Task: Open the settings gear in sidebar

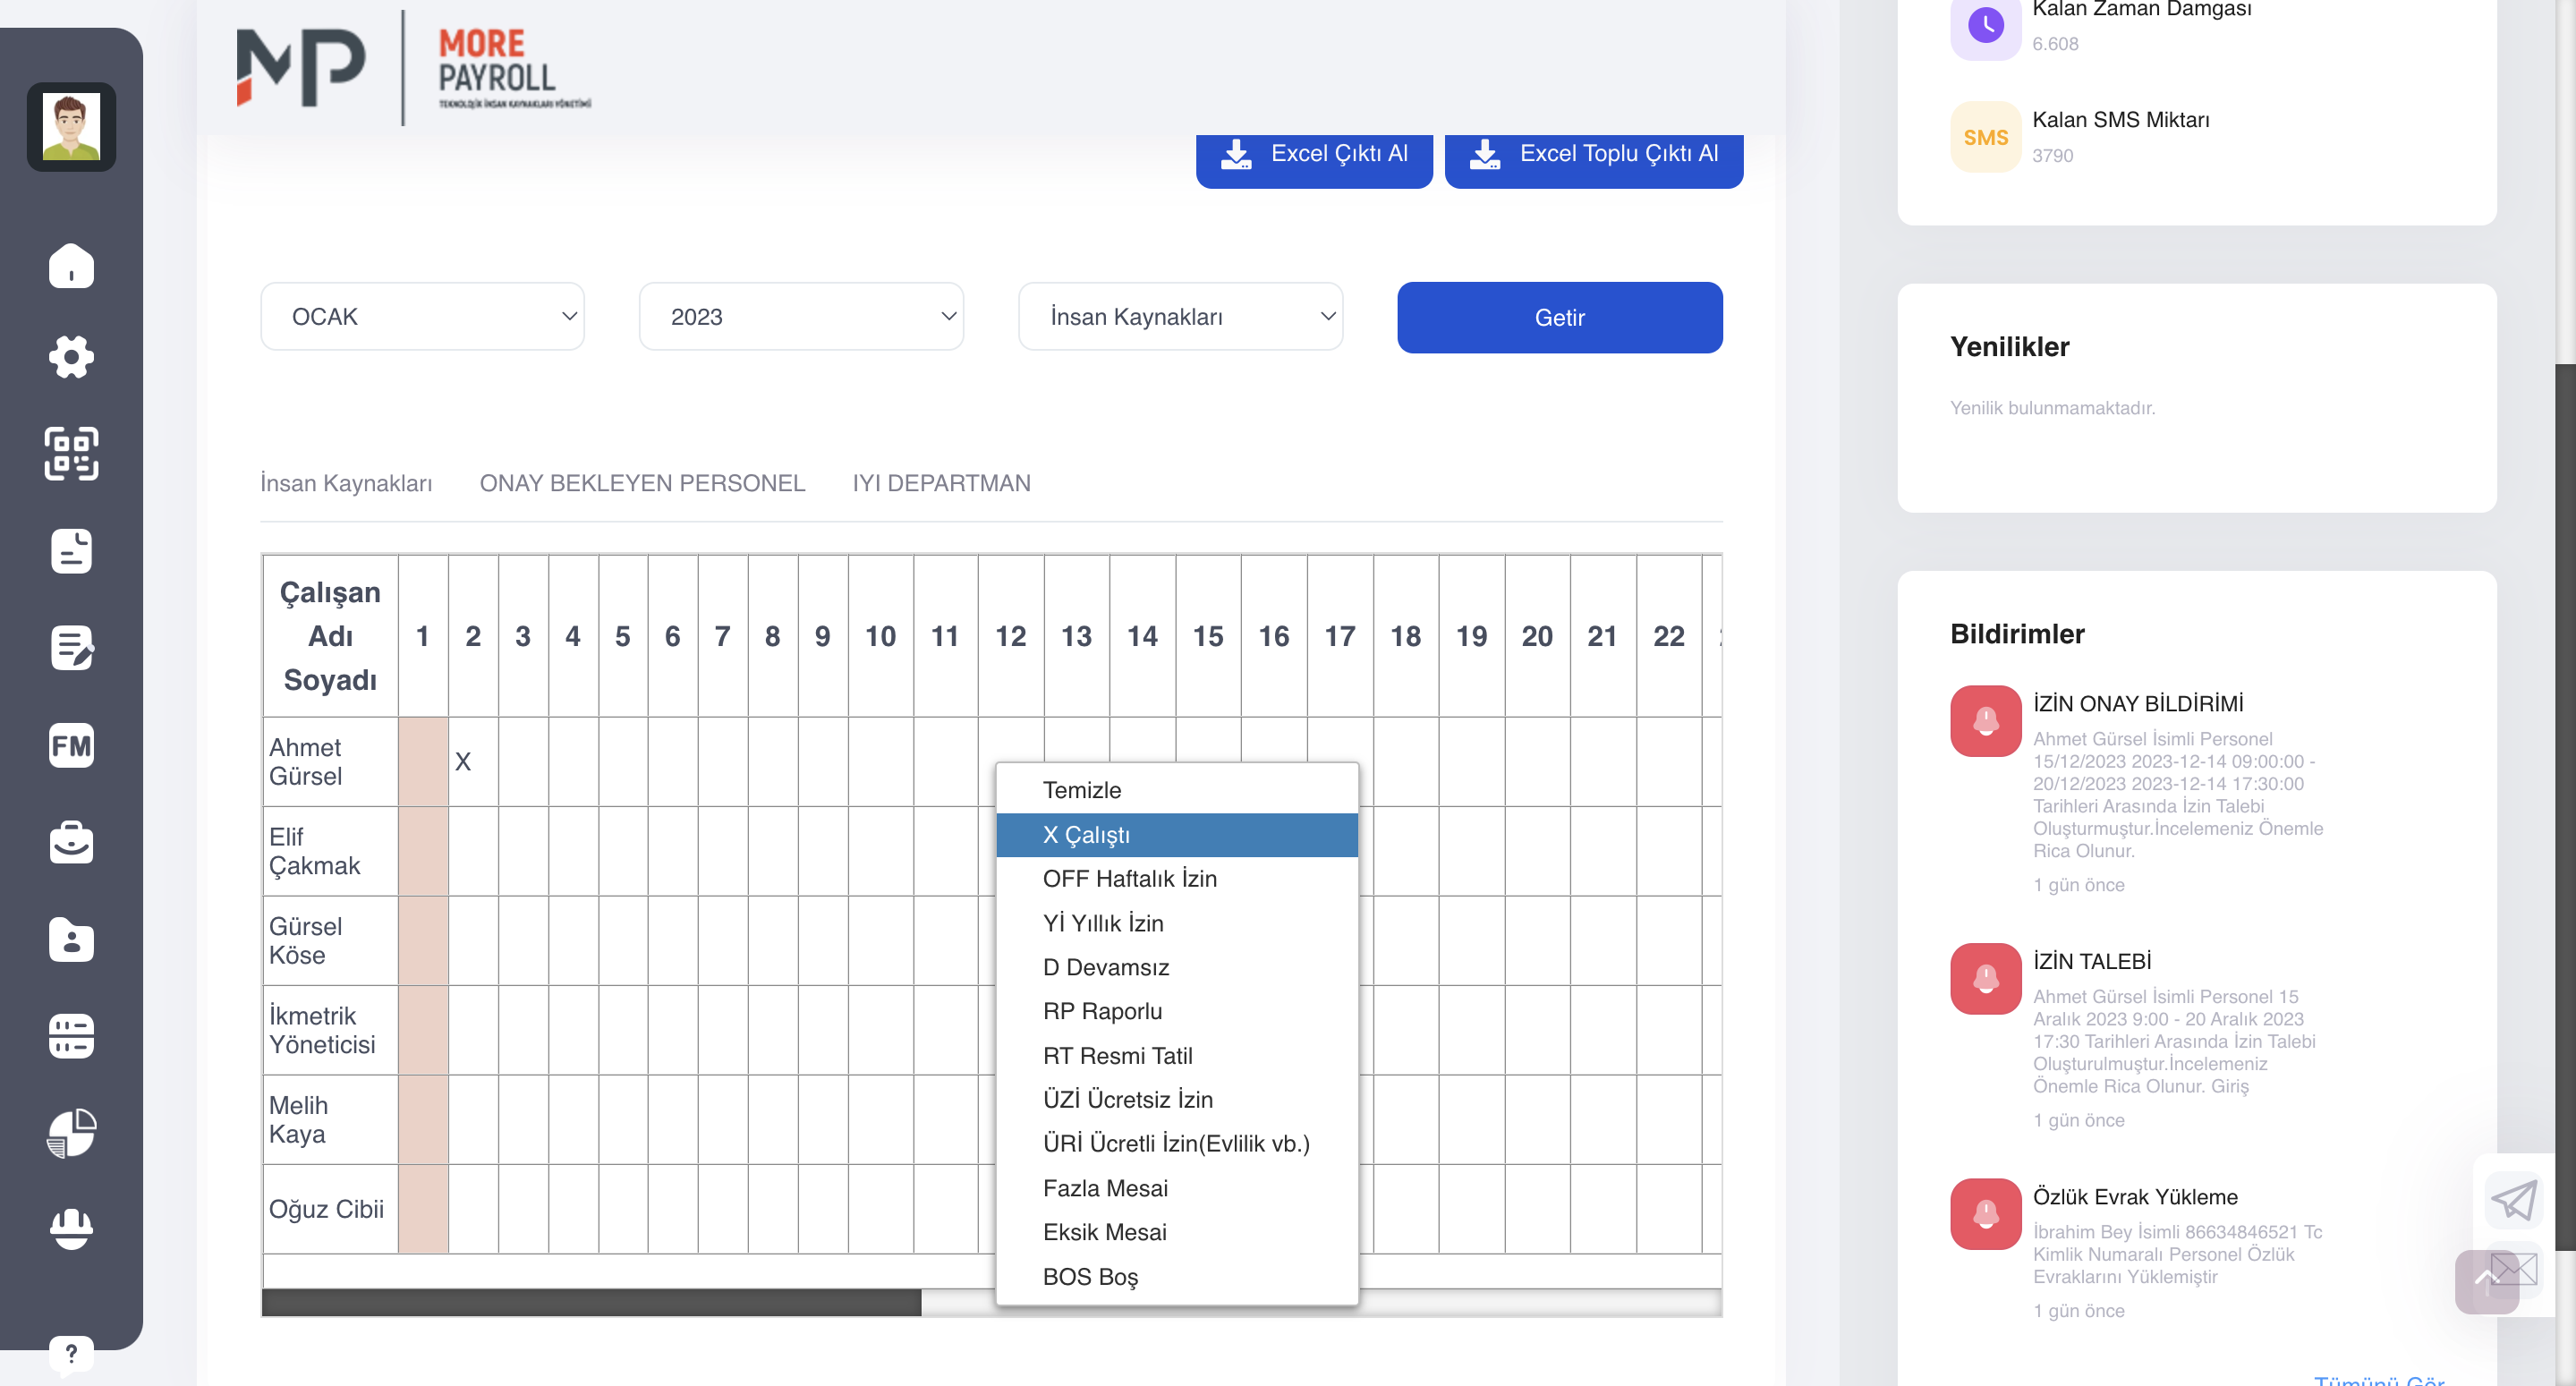Action: pos(71,357)
